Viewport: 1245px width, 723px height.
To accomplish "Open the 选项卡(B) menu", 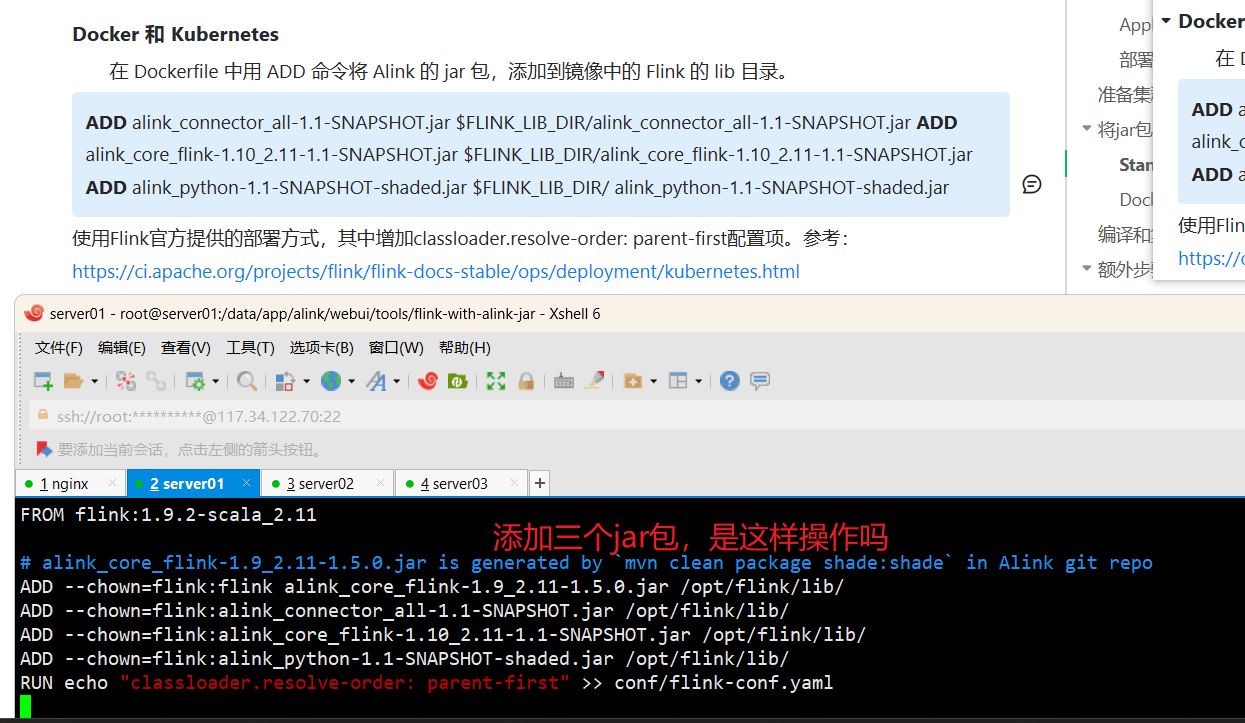I will pyautogui.click(x=322, y=348).
